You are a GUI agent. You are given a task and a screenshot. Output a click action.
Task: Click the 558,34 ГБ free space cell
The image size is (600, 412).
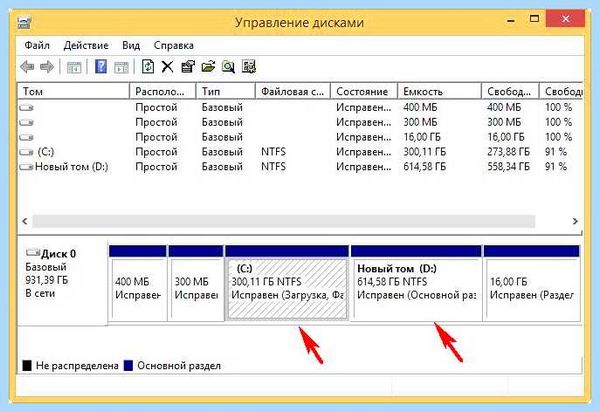[x=509, y=167]
